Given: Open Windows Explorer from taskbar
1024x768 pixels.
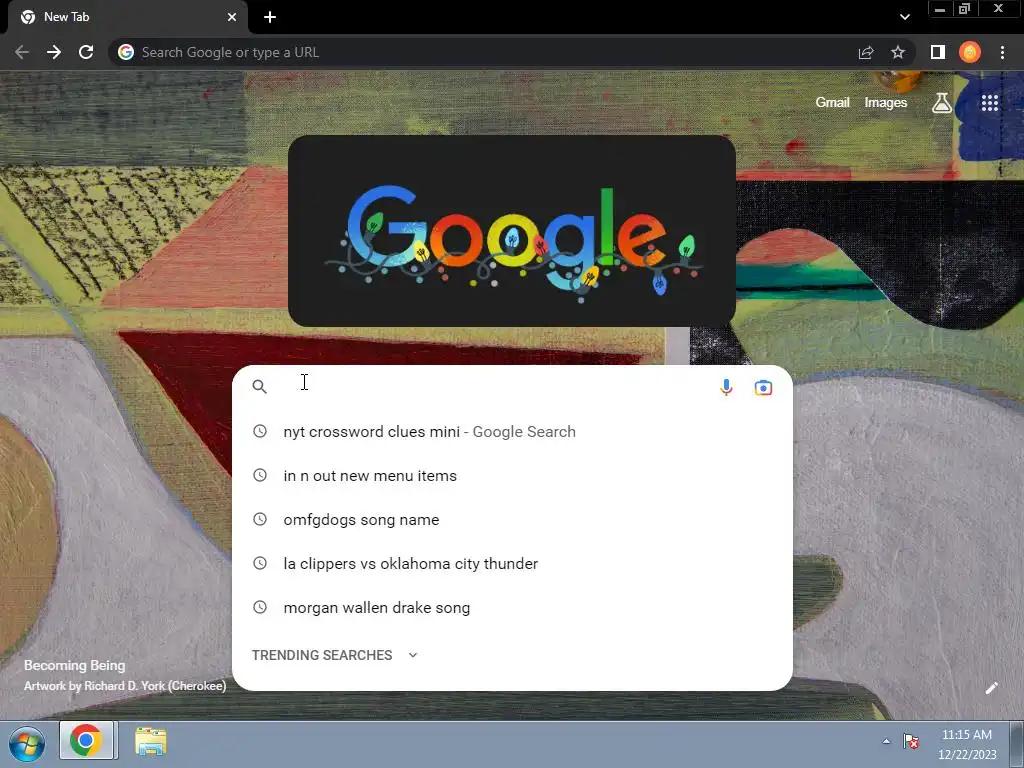Looking at the screenshot, I should pos(151,742).
